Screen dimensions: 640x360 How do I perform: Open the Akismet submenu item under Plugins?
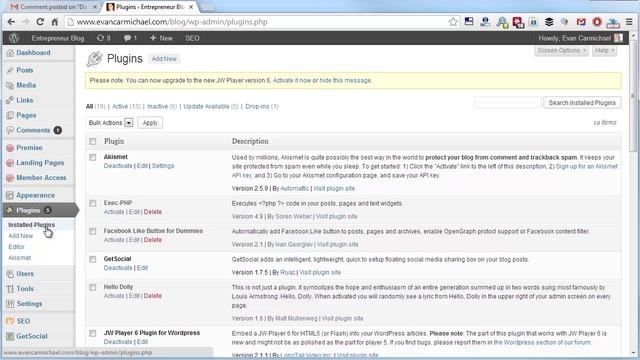[x=20, y=258]
